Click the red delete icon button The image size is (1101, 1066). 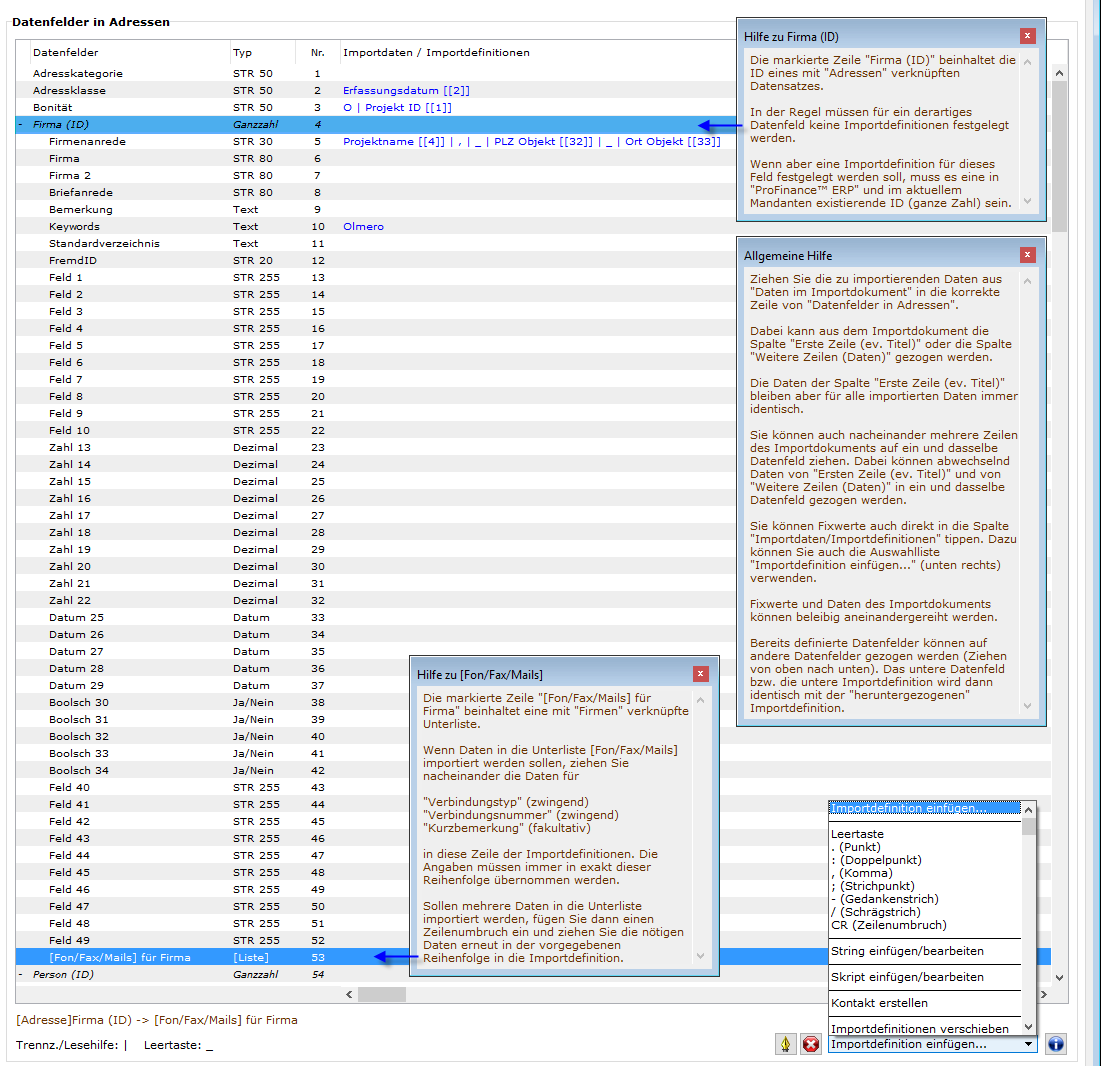pos(811,1044)
